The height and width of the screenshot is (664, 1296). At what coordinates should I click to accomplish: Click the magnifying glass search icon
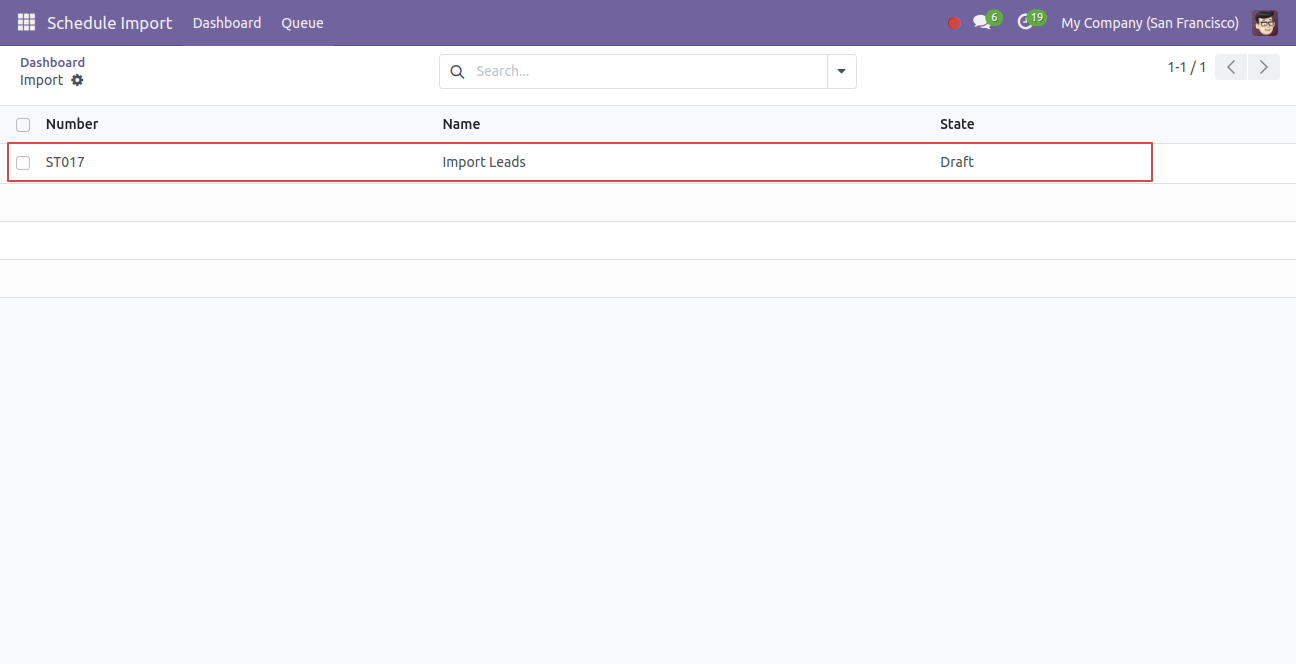(x=457, y=71)
